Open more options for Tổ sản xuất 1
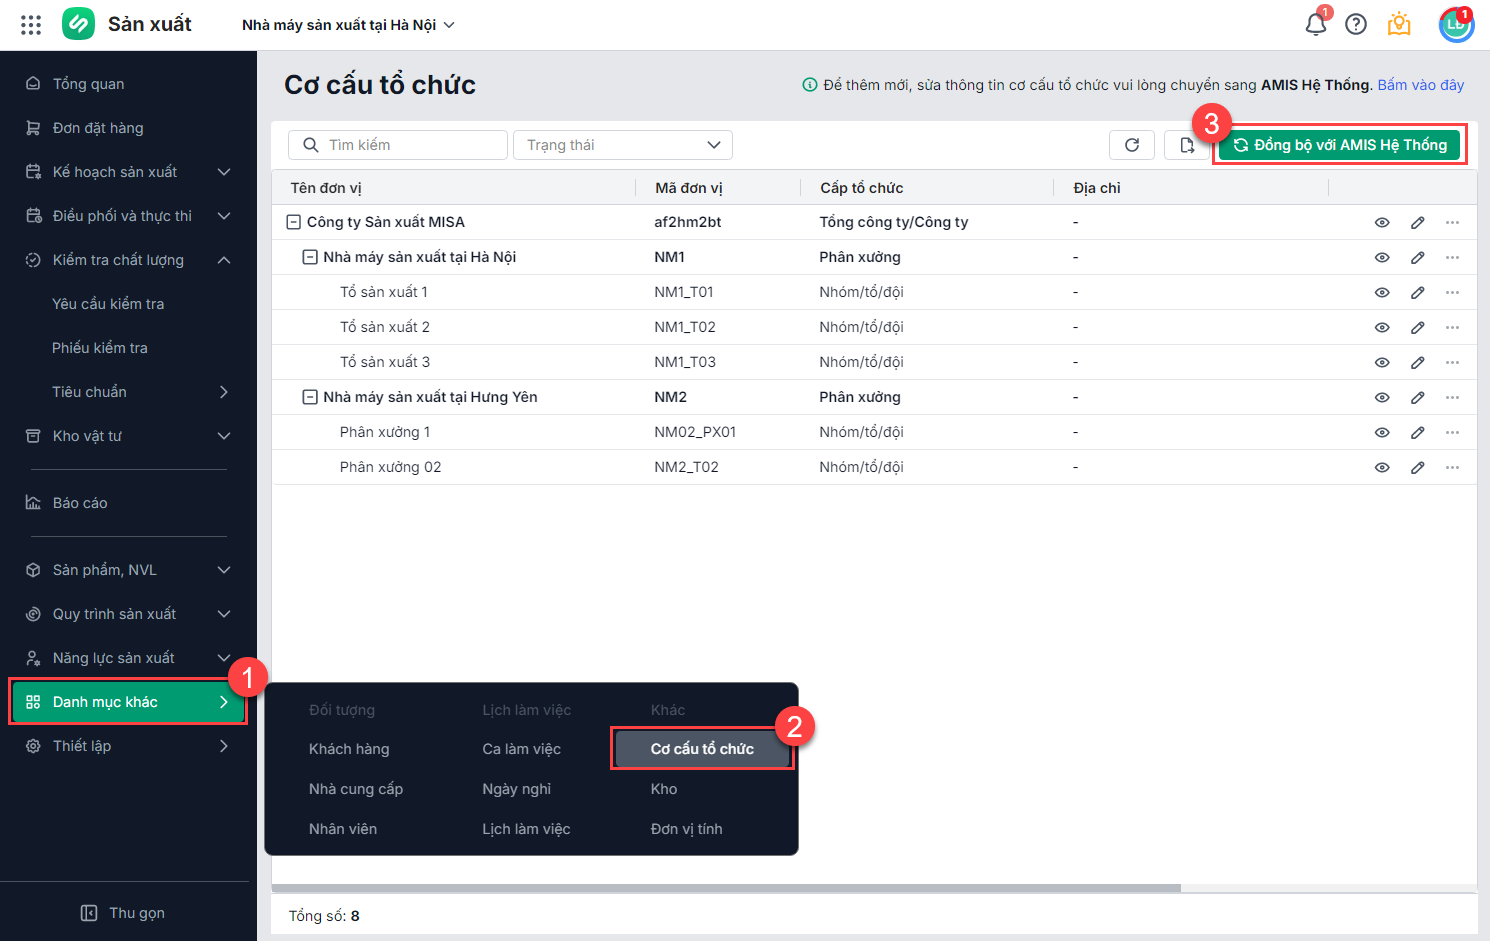1490x941 pixels. coord(1453,293)
